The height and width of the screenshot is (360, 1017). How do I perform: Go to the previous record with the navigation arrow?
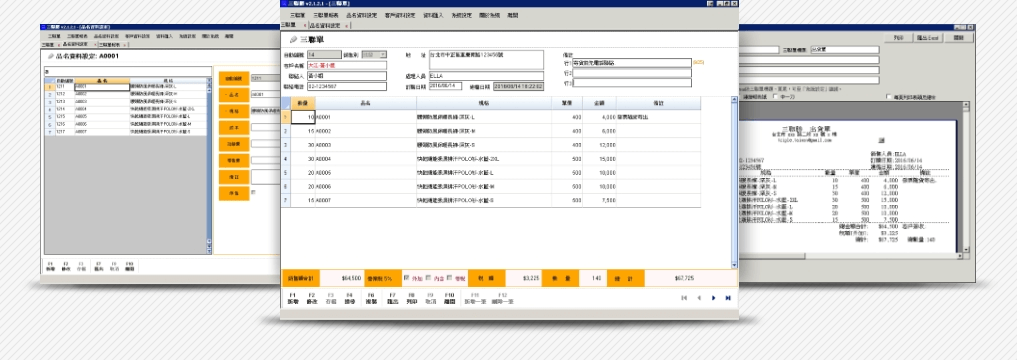click(x=699, y=298)
